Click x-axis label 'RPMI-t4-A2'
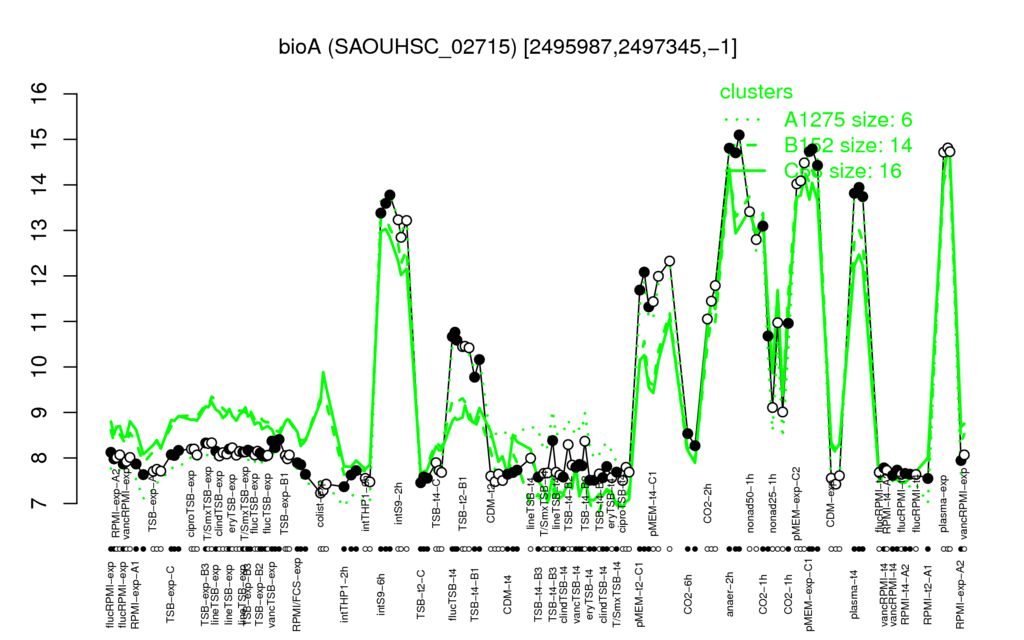 (x=905, y=592)
